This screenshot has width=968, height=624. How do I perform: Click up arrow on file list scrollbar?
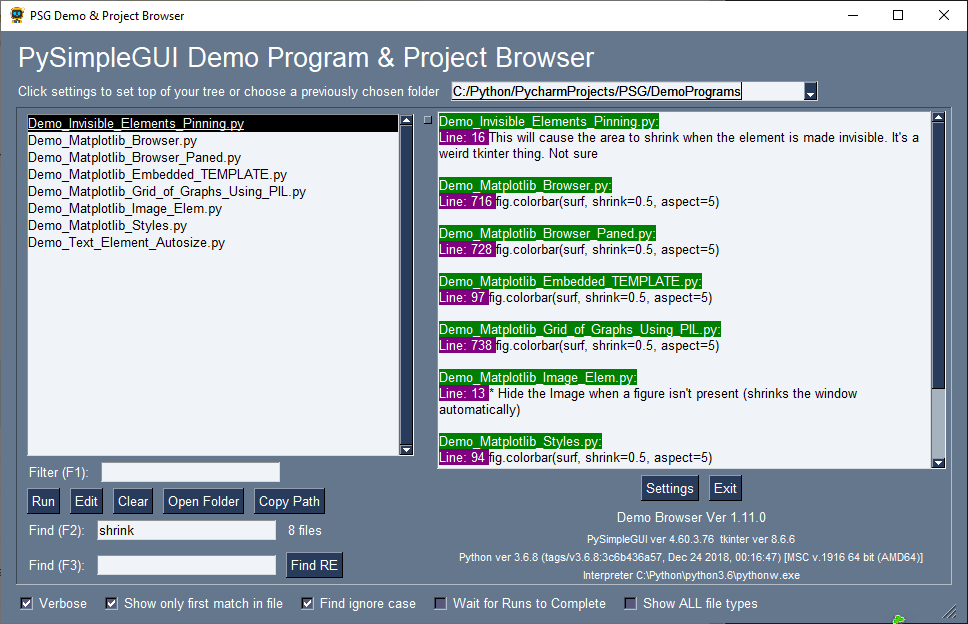[408, 120]
